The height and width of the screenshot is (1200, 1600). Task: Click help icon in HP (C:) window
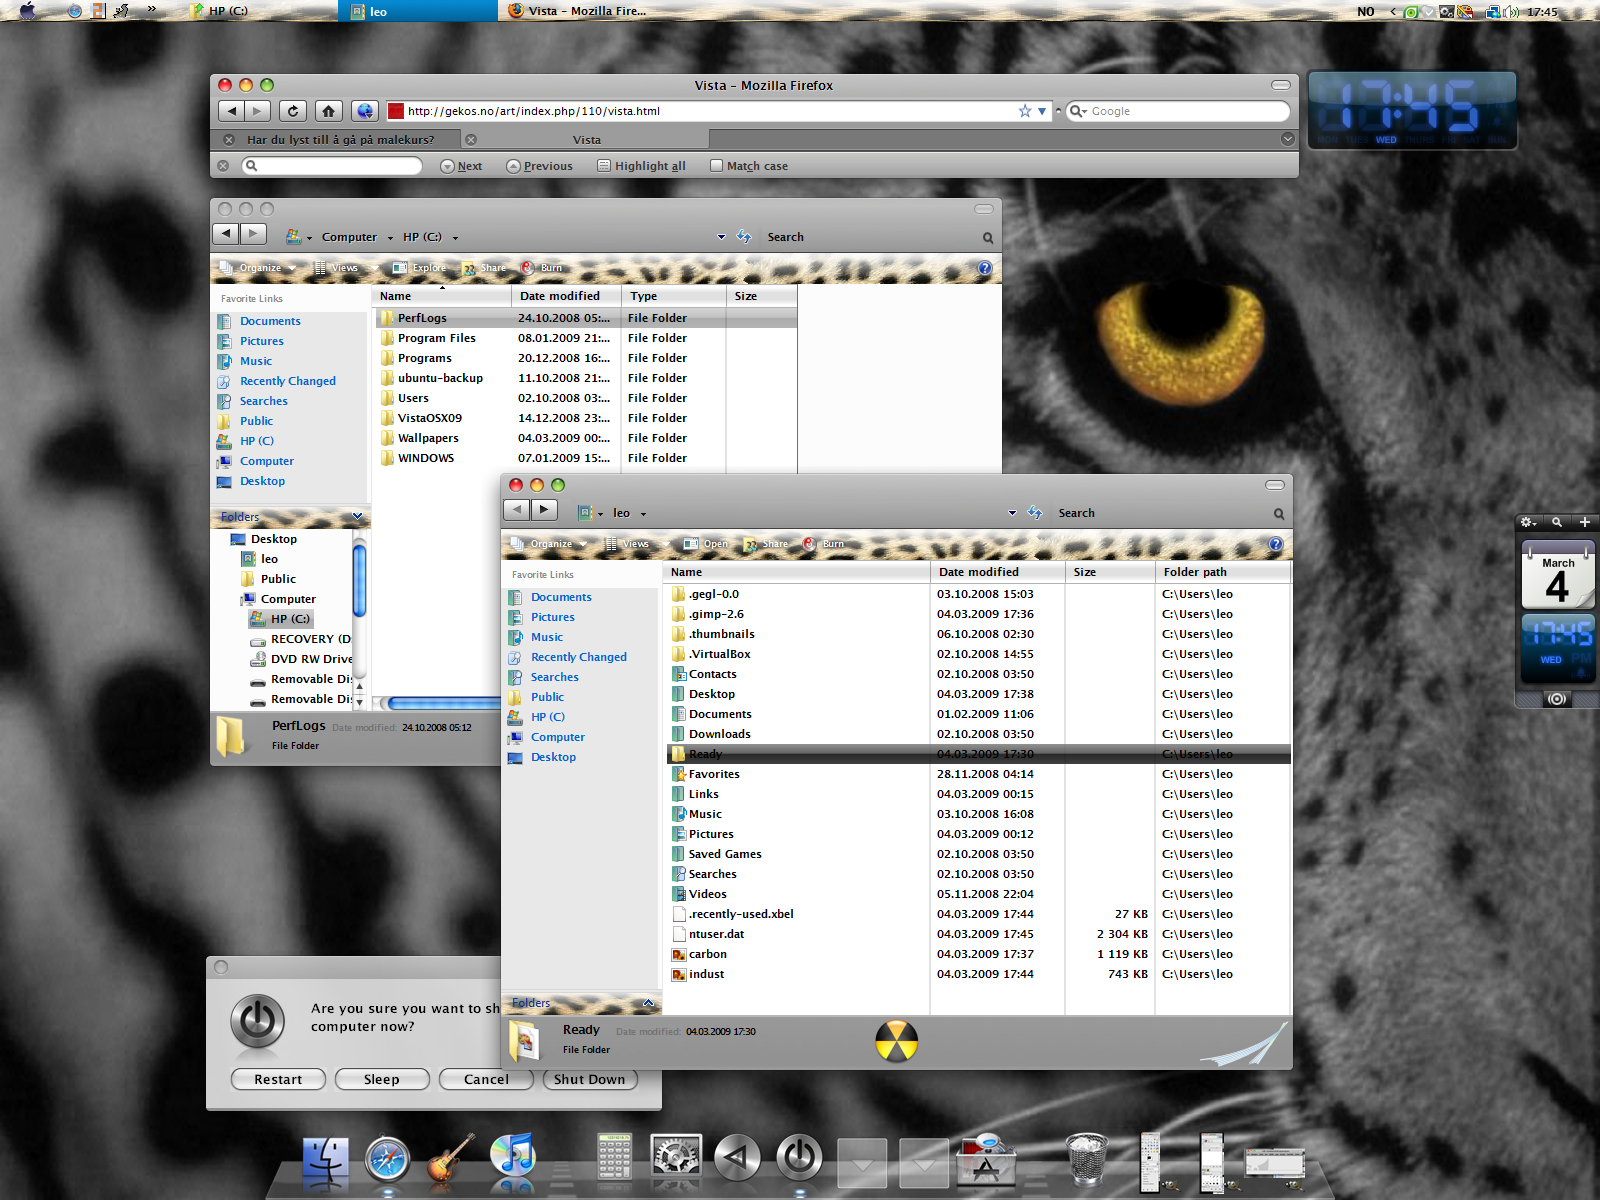(984, 268)
